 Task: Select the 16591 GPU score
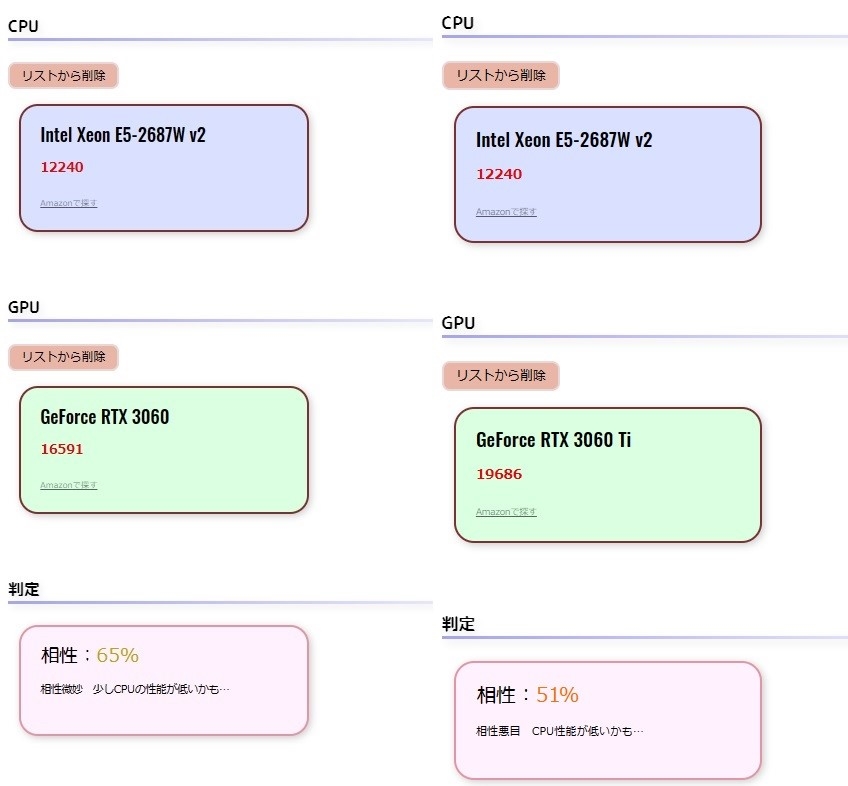click(62, 449)
